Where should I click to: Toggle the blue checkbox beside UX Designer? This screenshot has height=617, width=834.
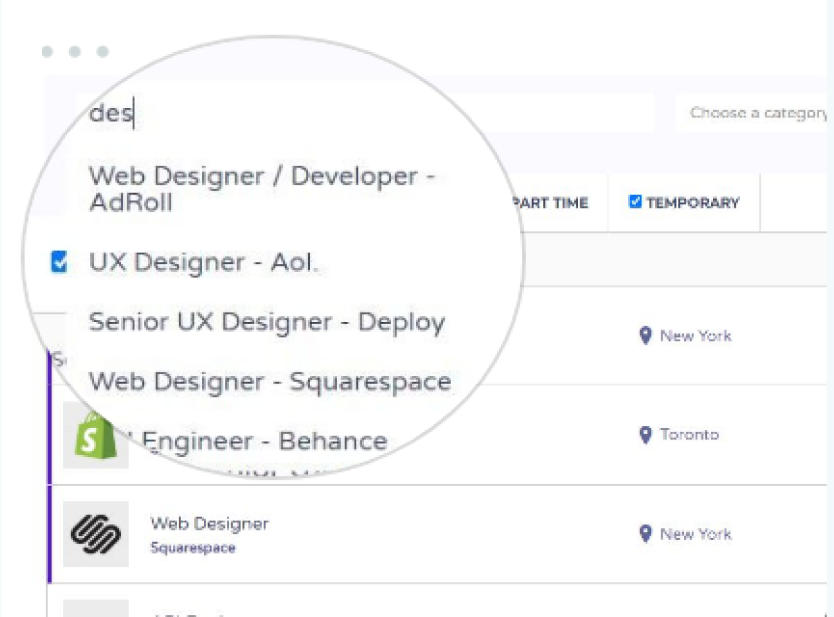(59, 262)
